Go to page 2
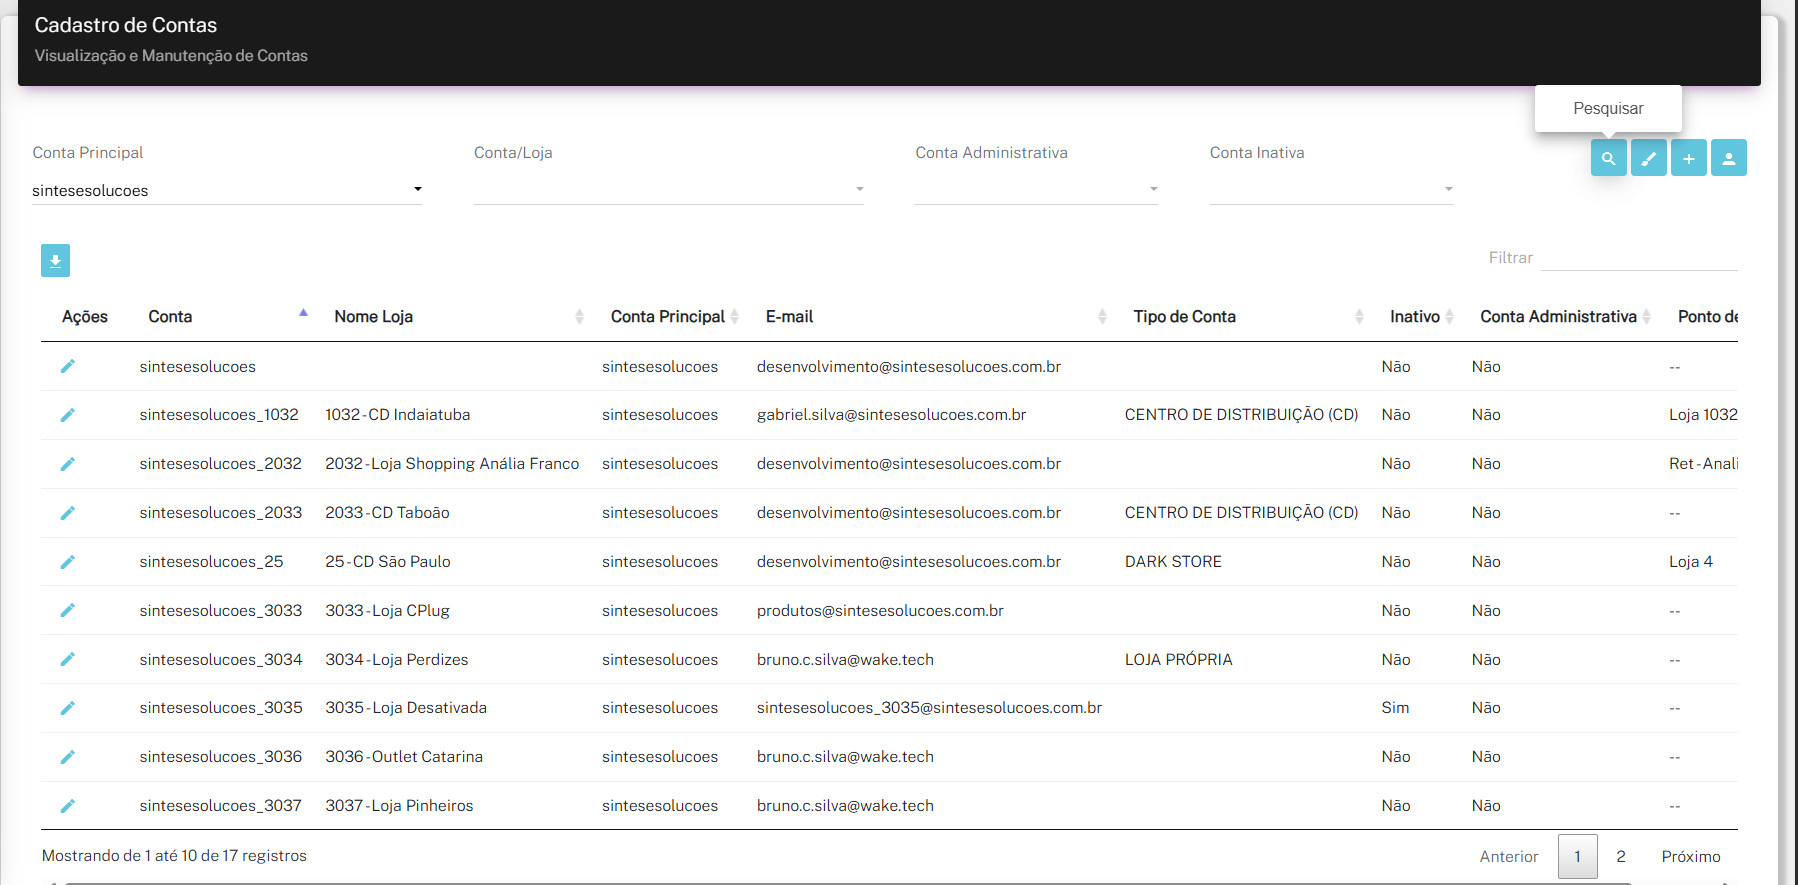 coord(1620,856)
